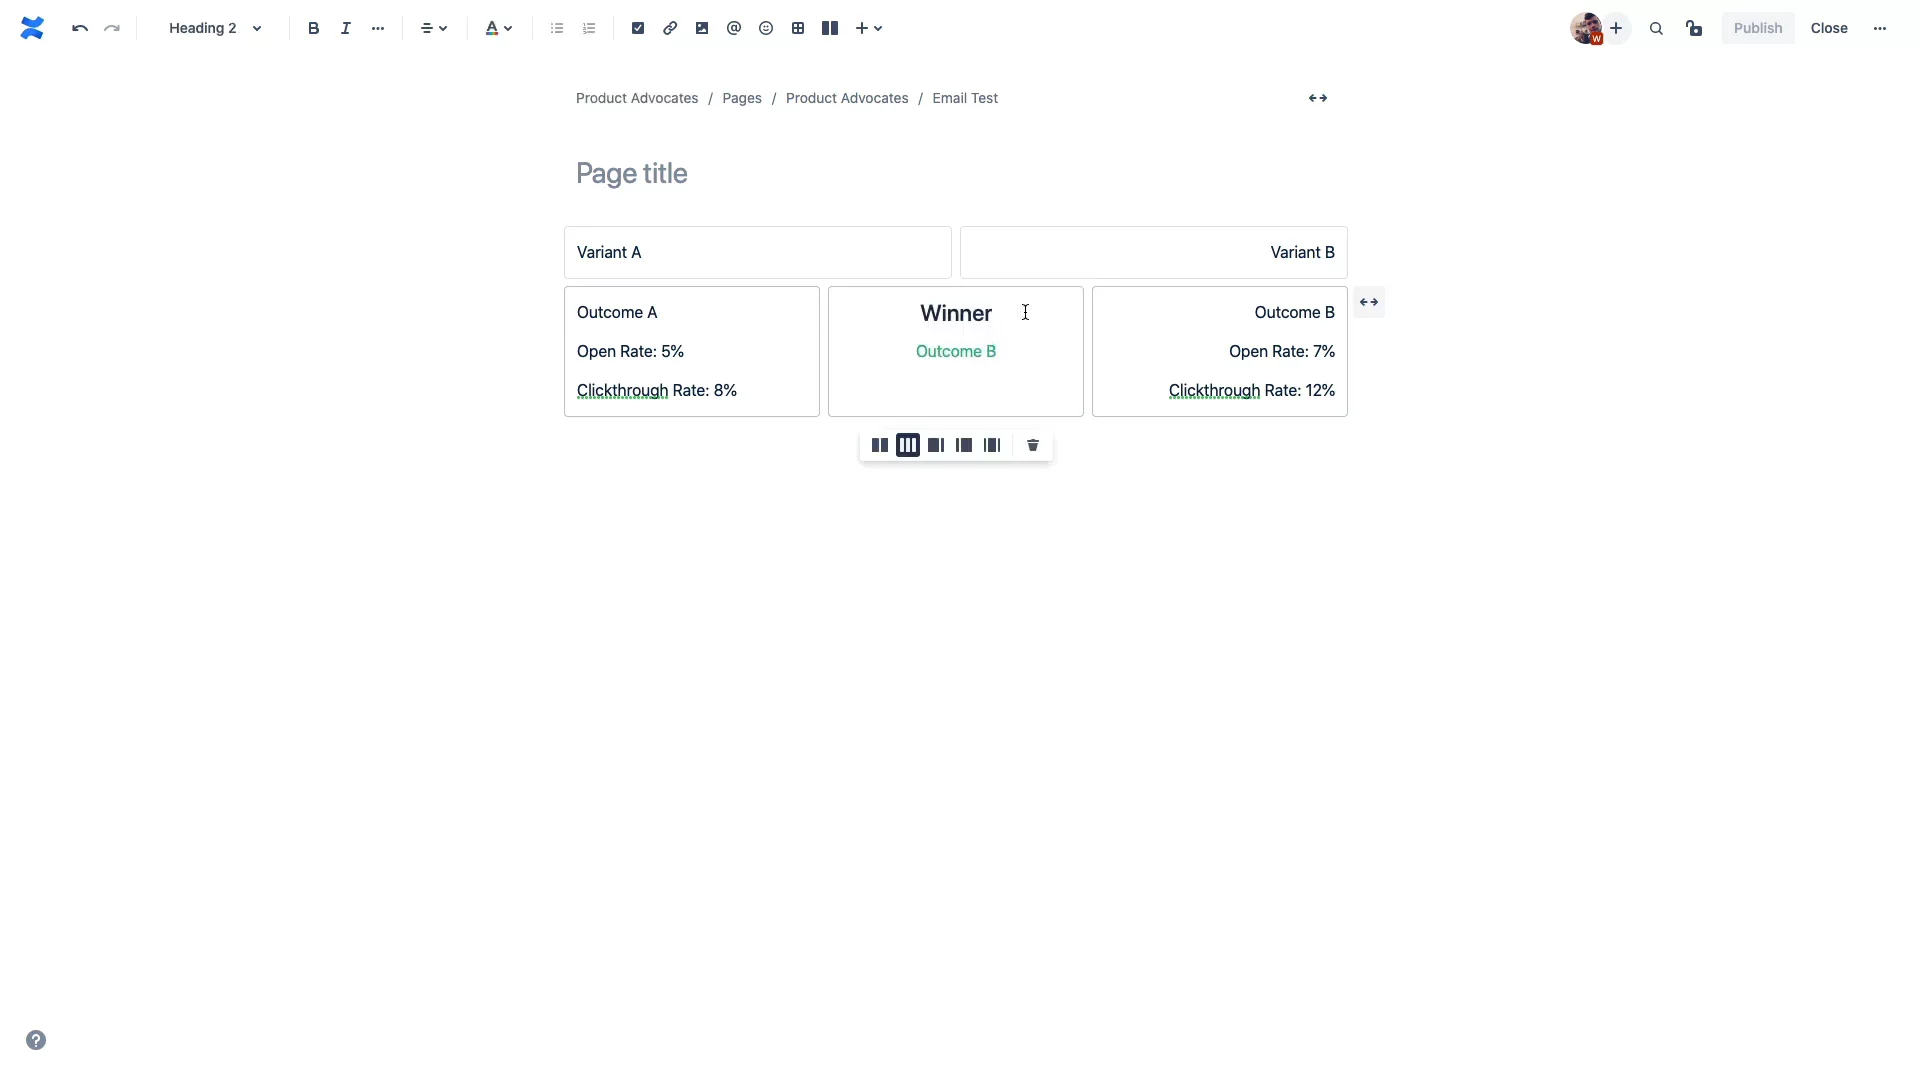Click the Close button

tap(1829, 28)
